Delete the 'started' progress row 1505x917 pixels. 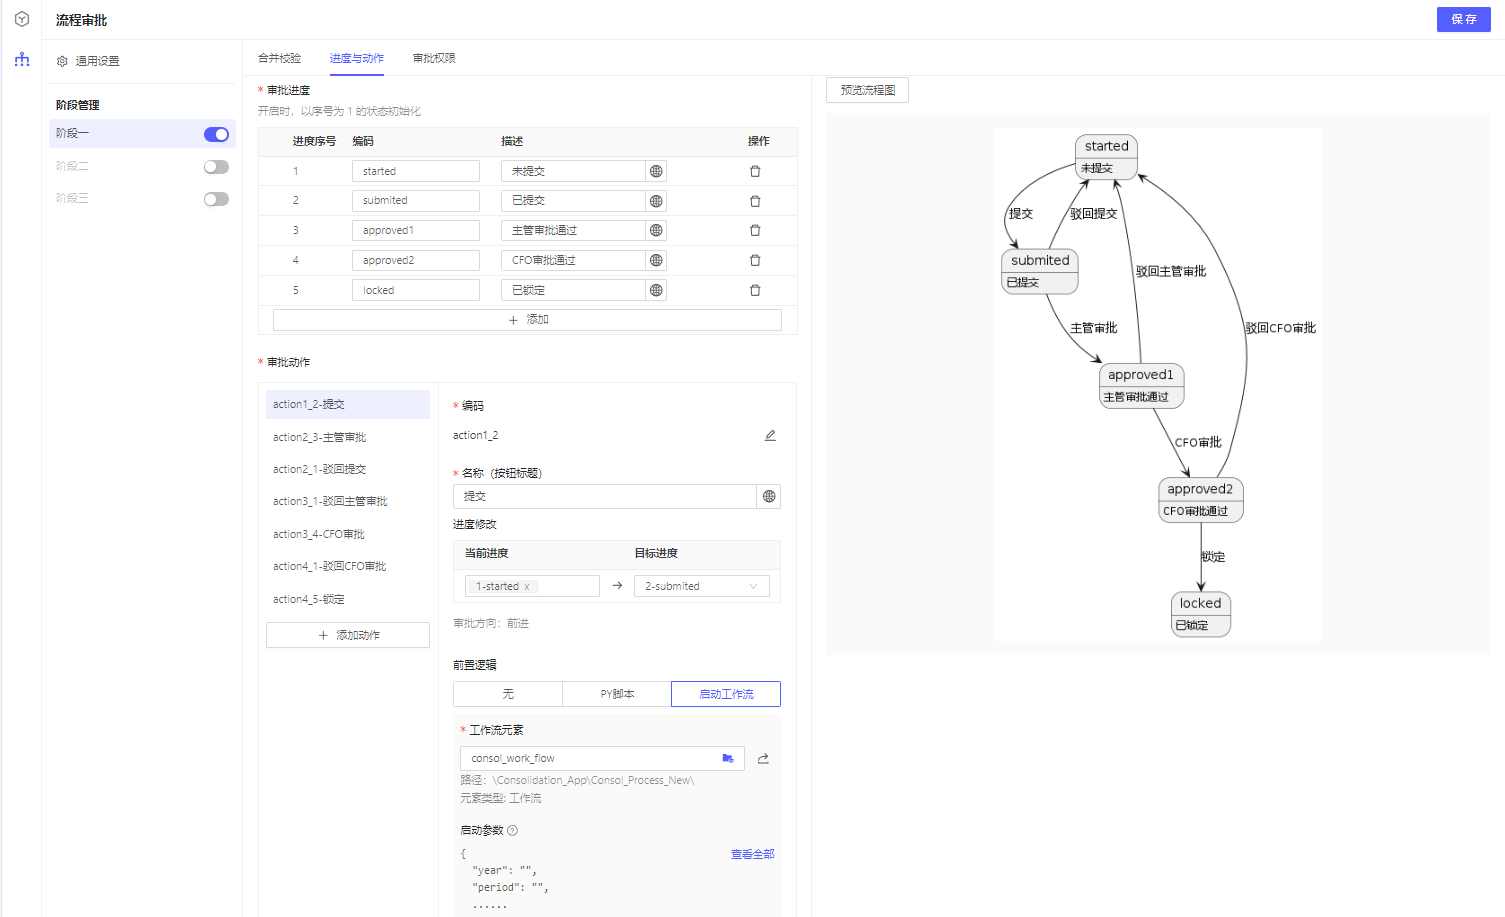[x=755, y=171]
